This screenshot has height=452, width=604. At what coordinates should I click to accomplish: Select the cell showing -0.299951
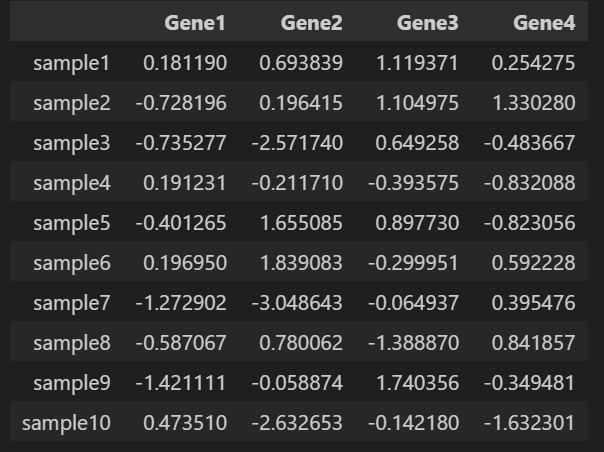pyautogui.click(x=413, y=263)
